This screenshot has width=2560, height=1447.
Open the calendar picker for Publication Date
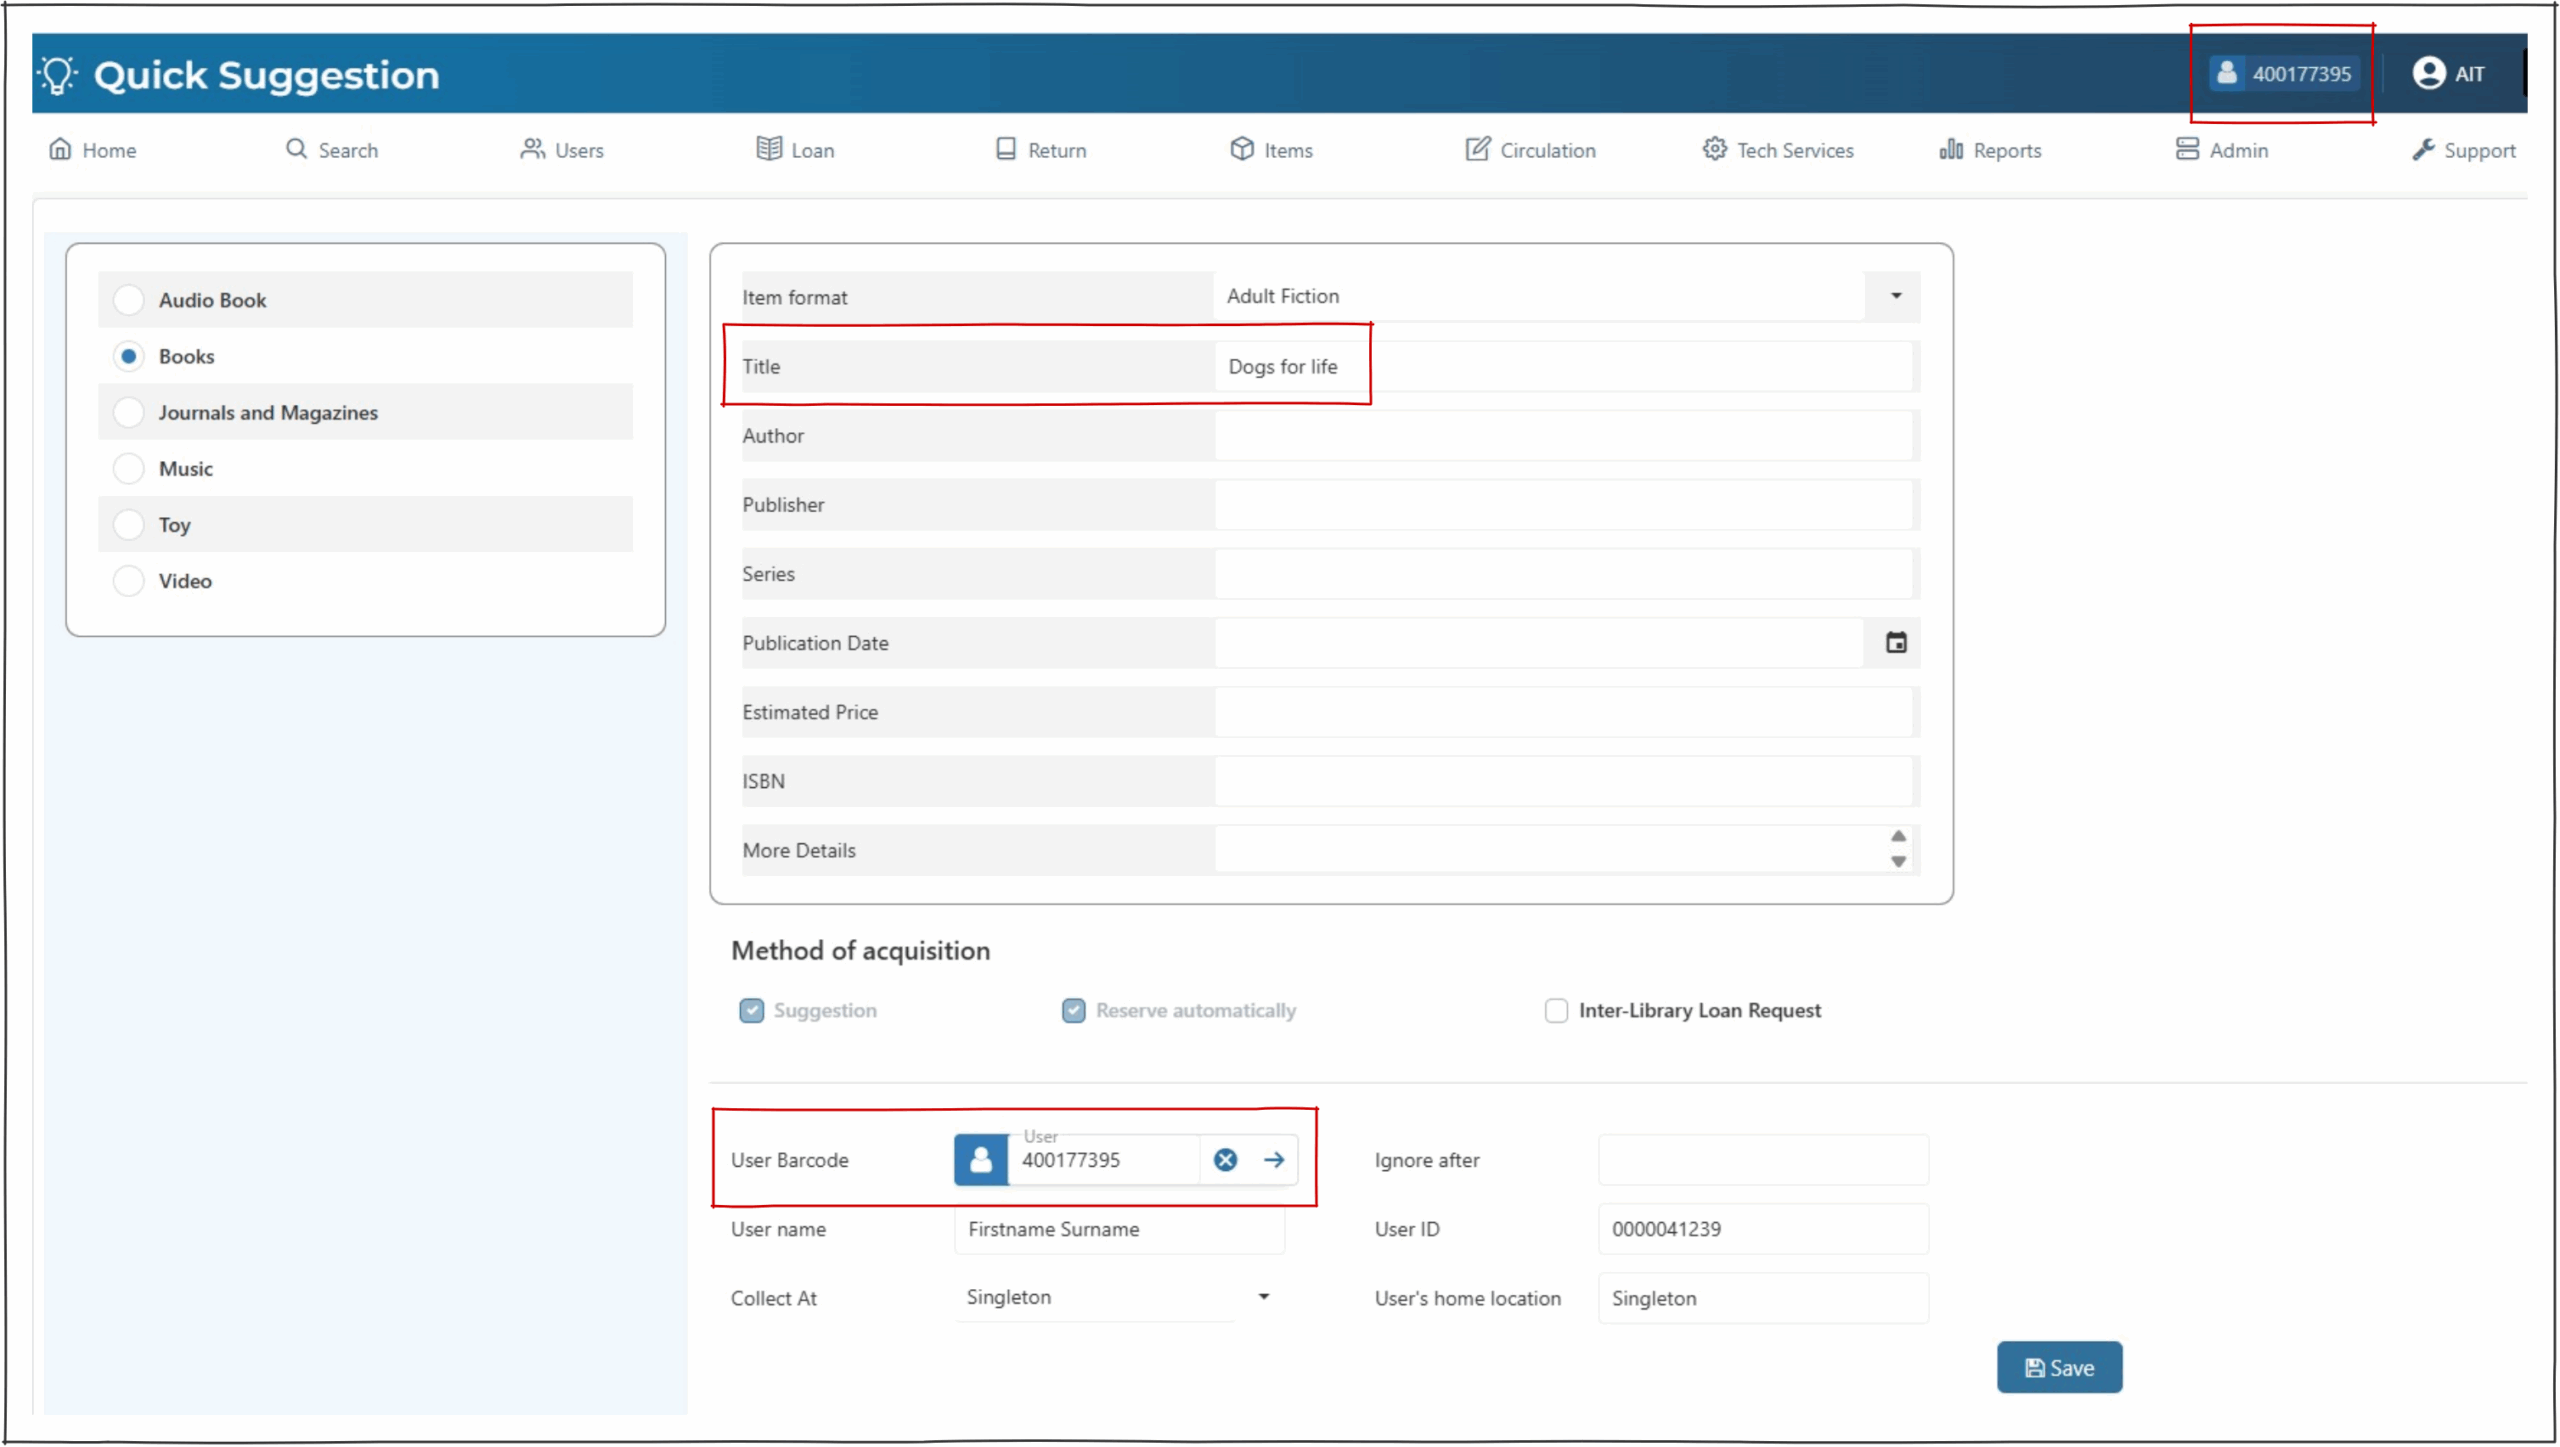1895,643
